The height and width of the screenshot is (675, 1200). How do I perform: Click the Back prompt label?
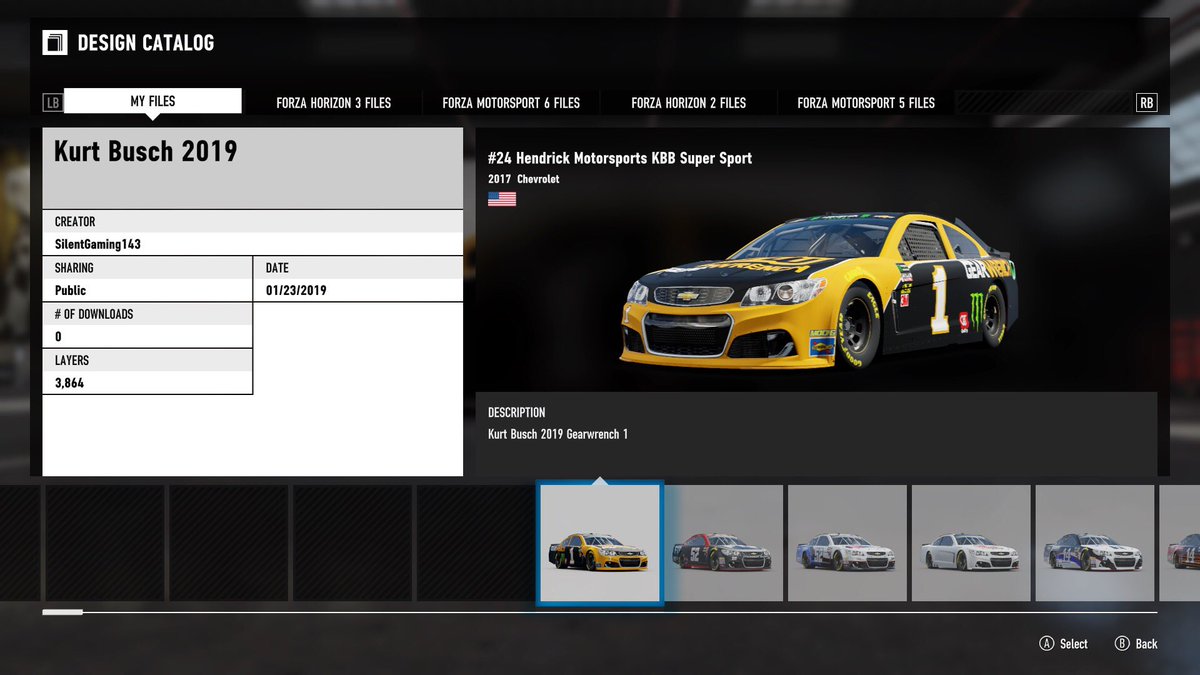click(x=1147, y=644)
